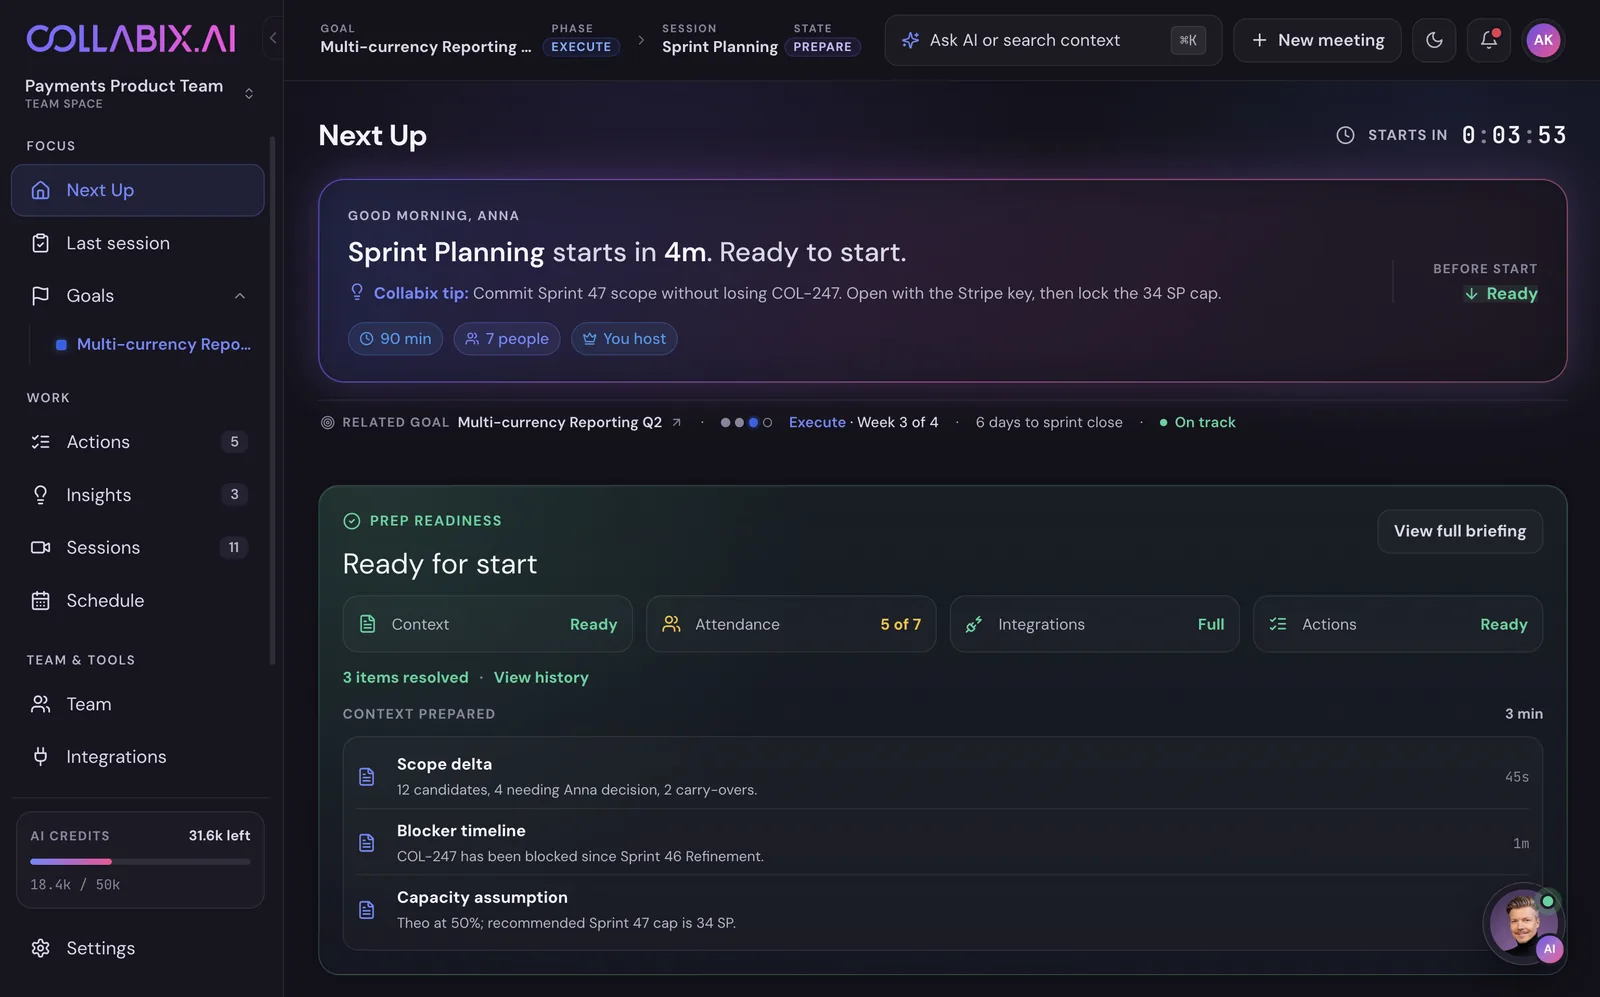The width and height of the screenshot is (1600, 997).
Task: Click the Scope delta document icon
Action: coord(367,777)
